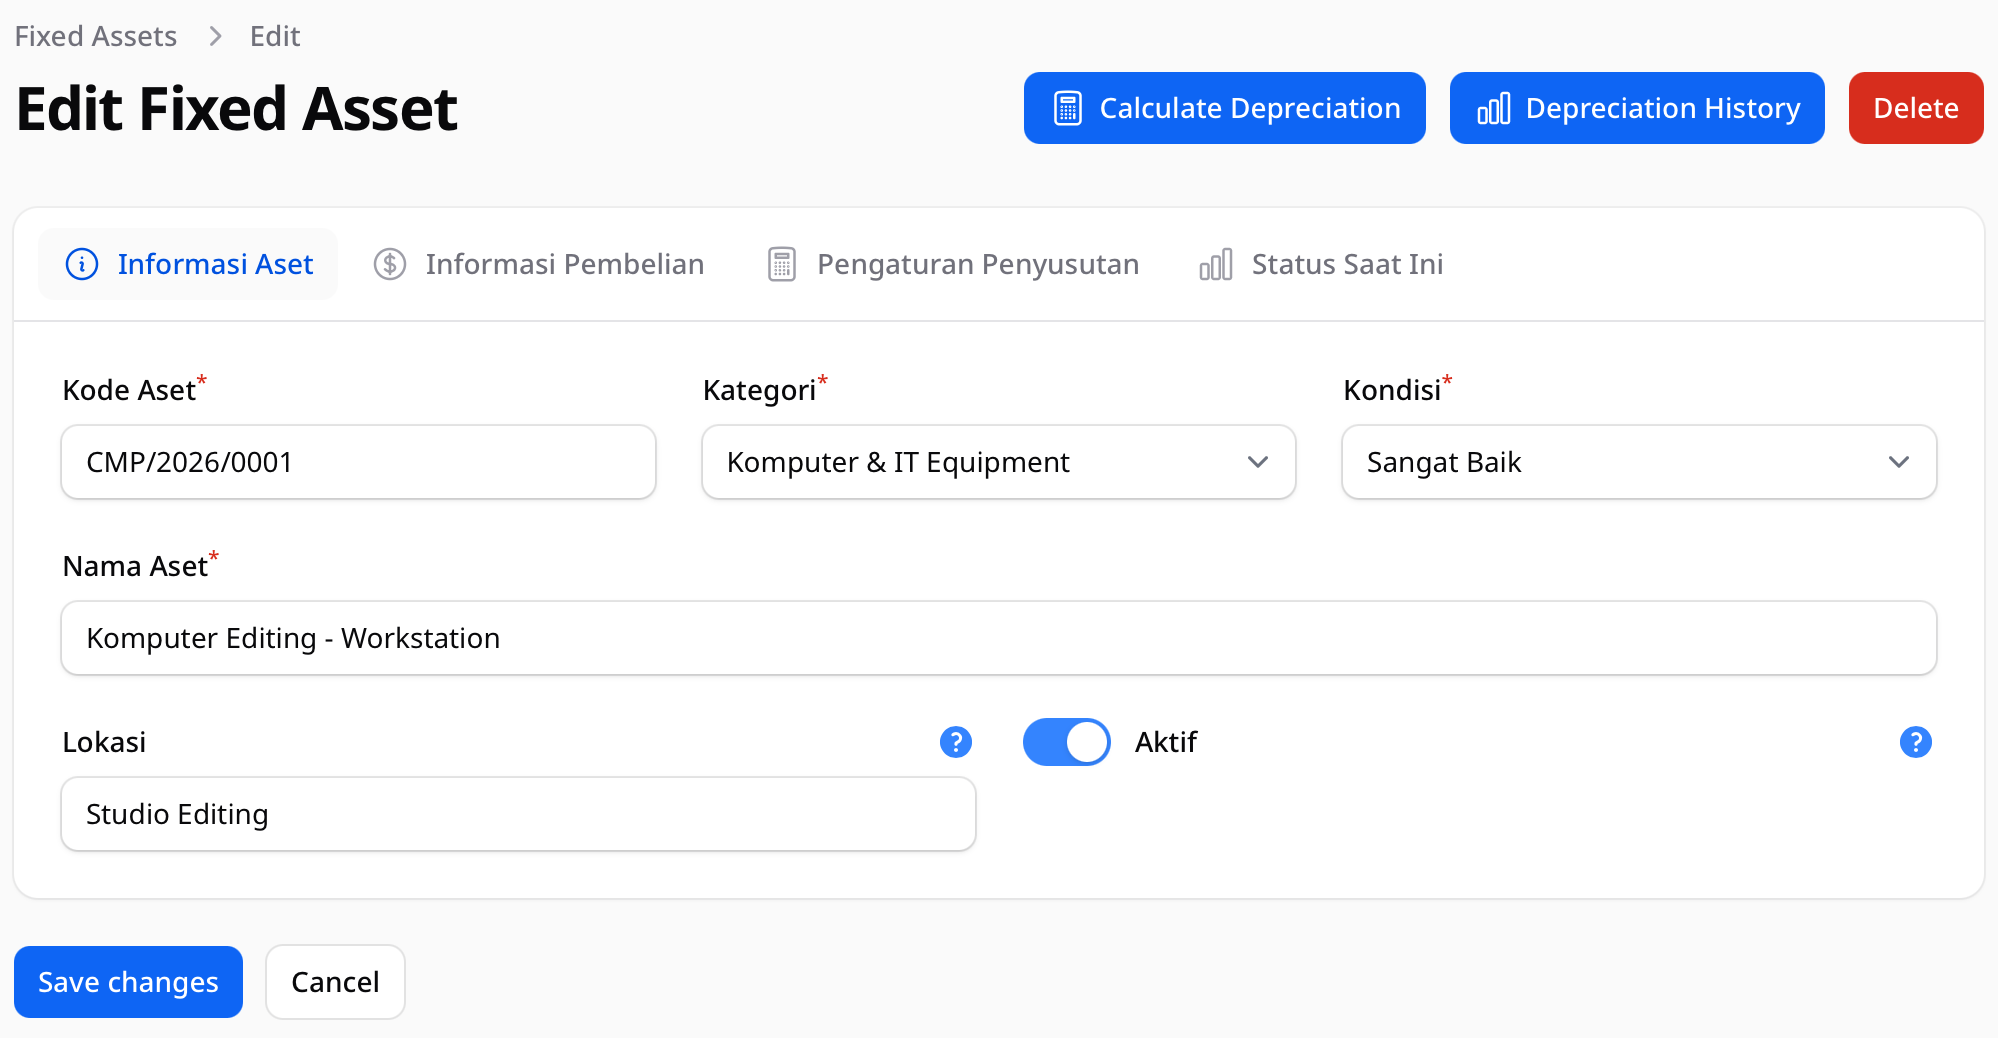Click the dollar icon on Informasi Pembelian tab

(x=390, y=264)
